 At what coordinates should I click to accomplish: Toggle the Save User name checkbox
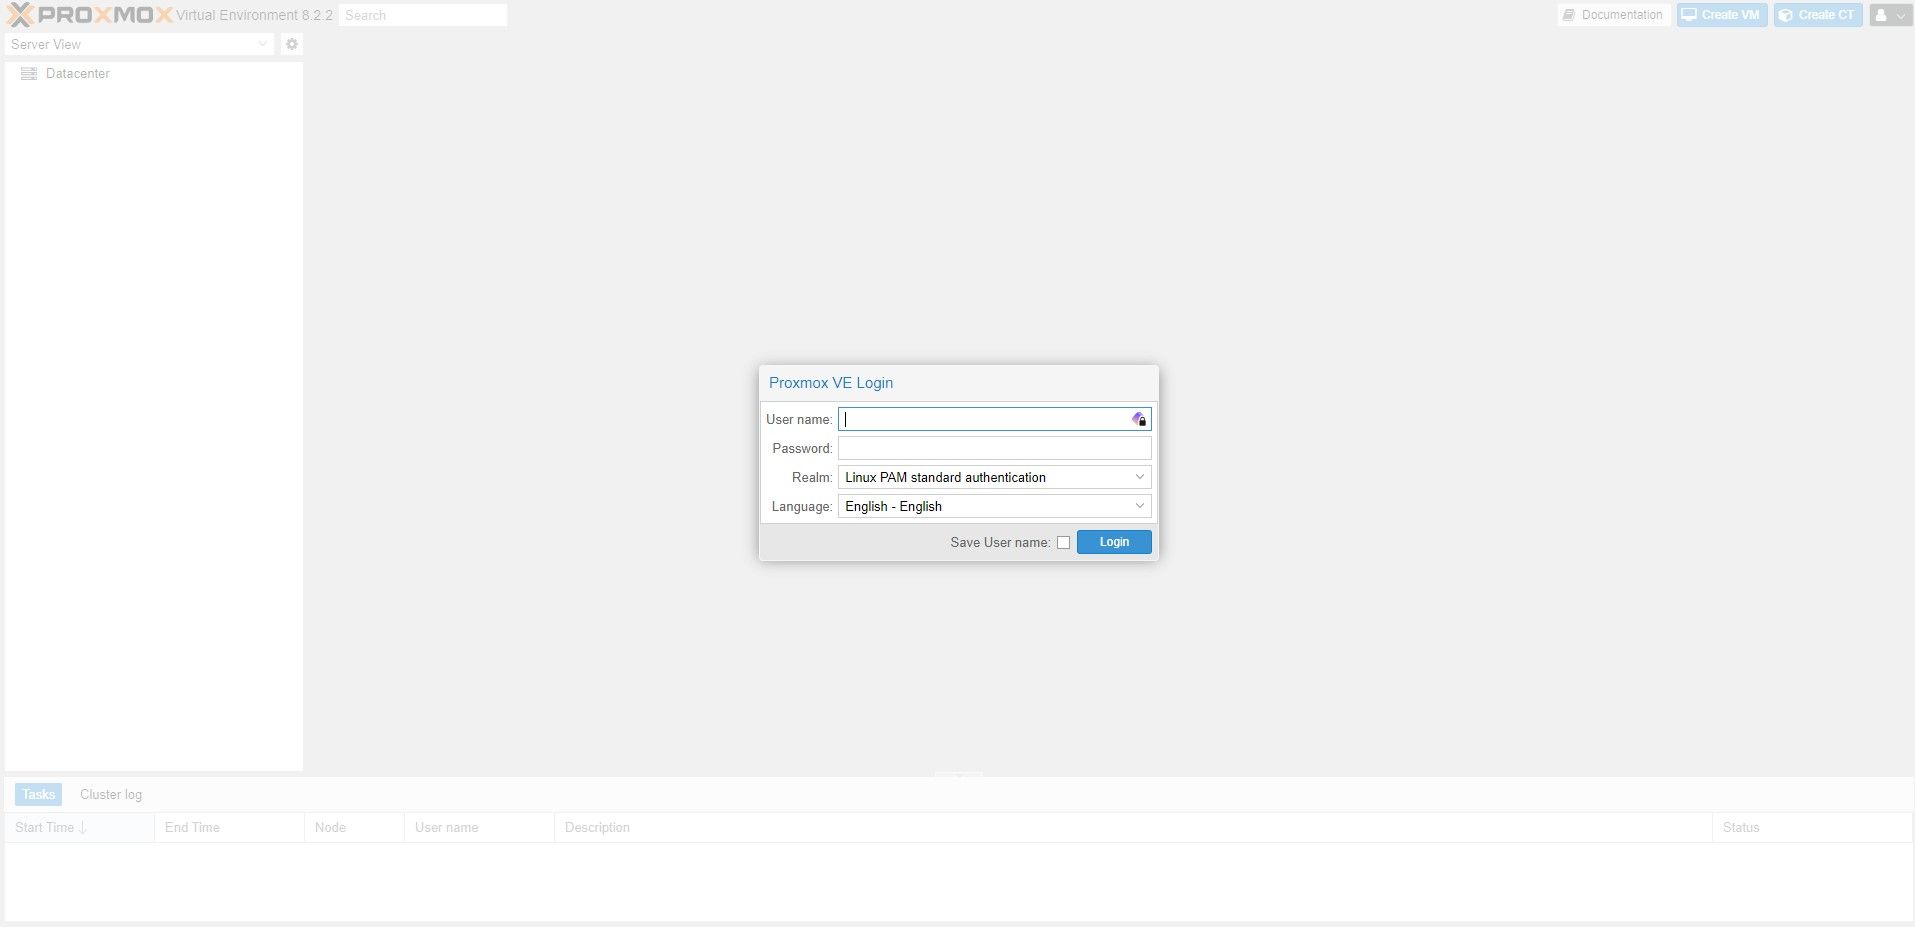[1063, 543]
